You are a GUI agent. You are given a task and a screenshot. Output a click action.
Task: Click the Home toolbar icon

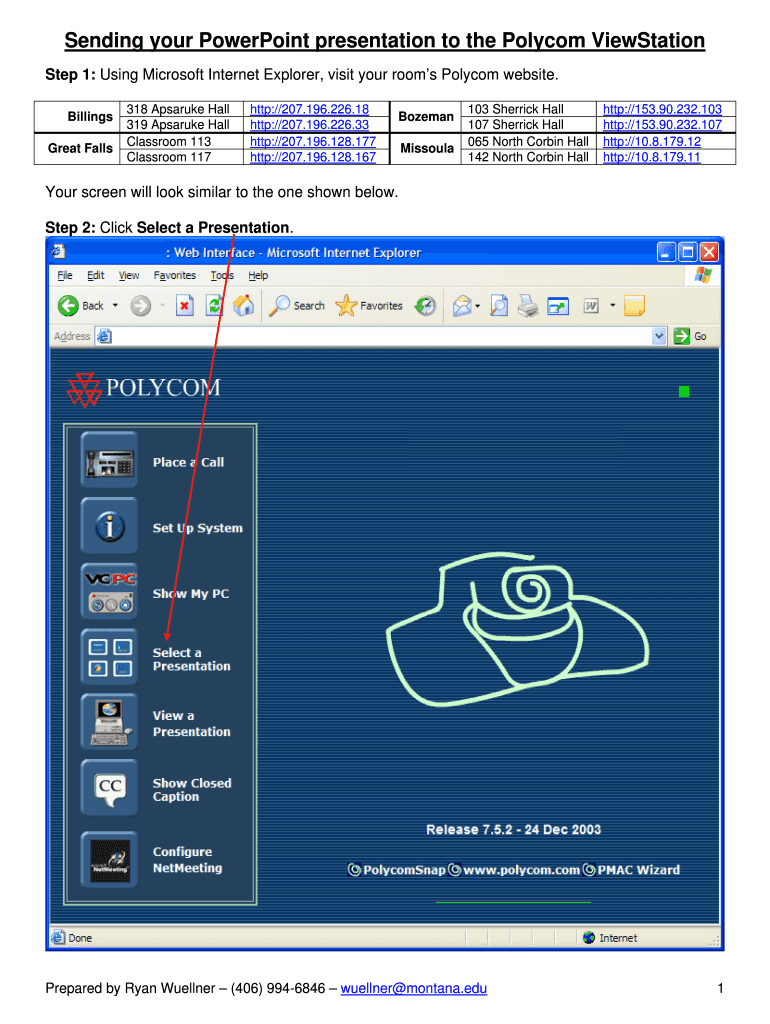pos(243,305)
